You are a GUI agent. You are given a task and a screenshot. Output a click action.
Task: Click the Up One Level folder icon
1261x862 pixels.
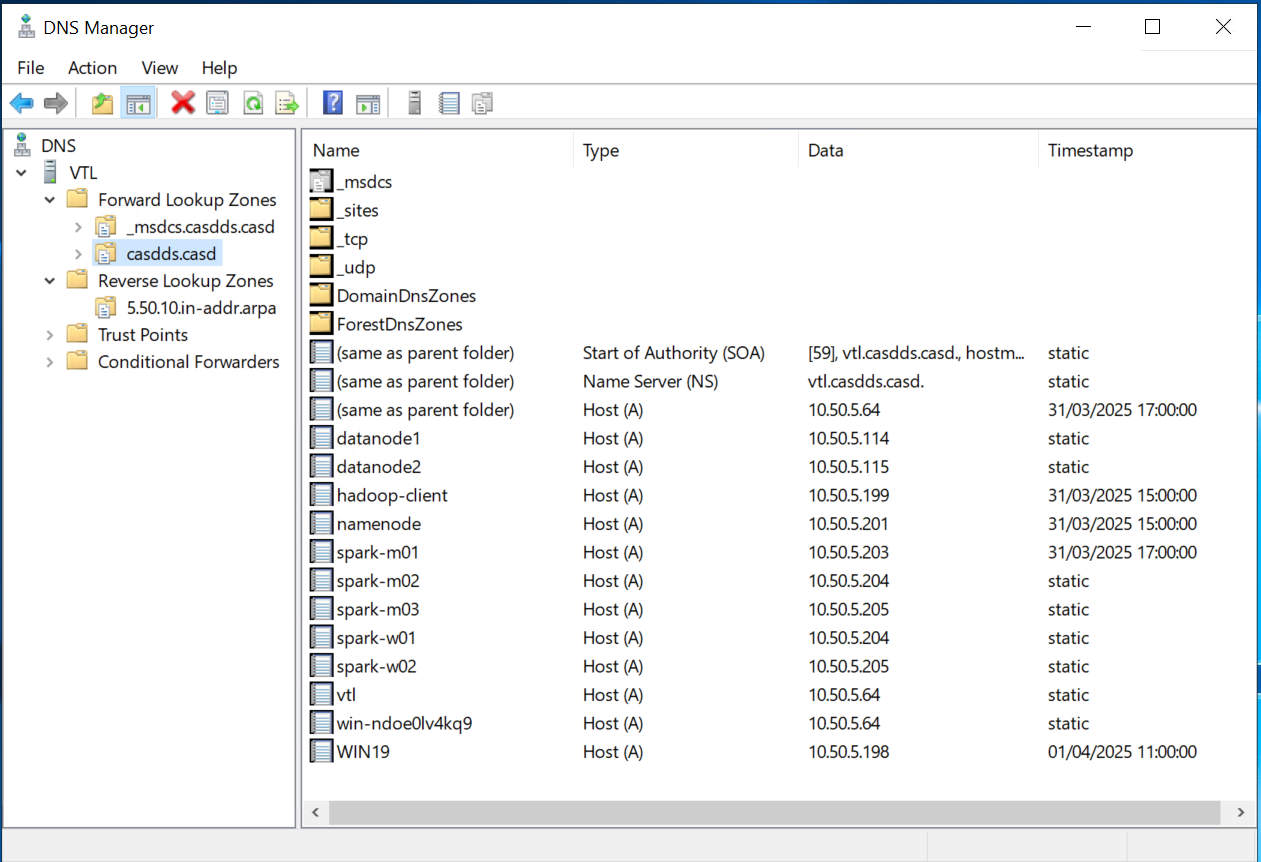tap(101, 102)
